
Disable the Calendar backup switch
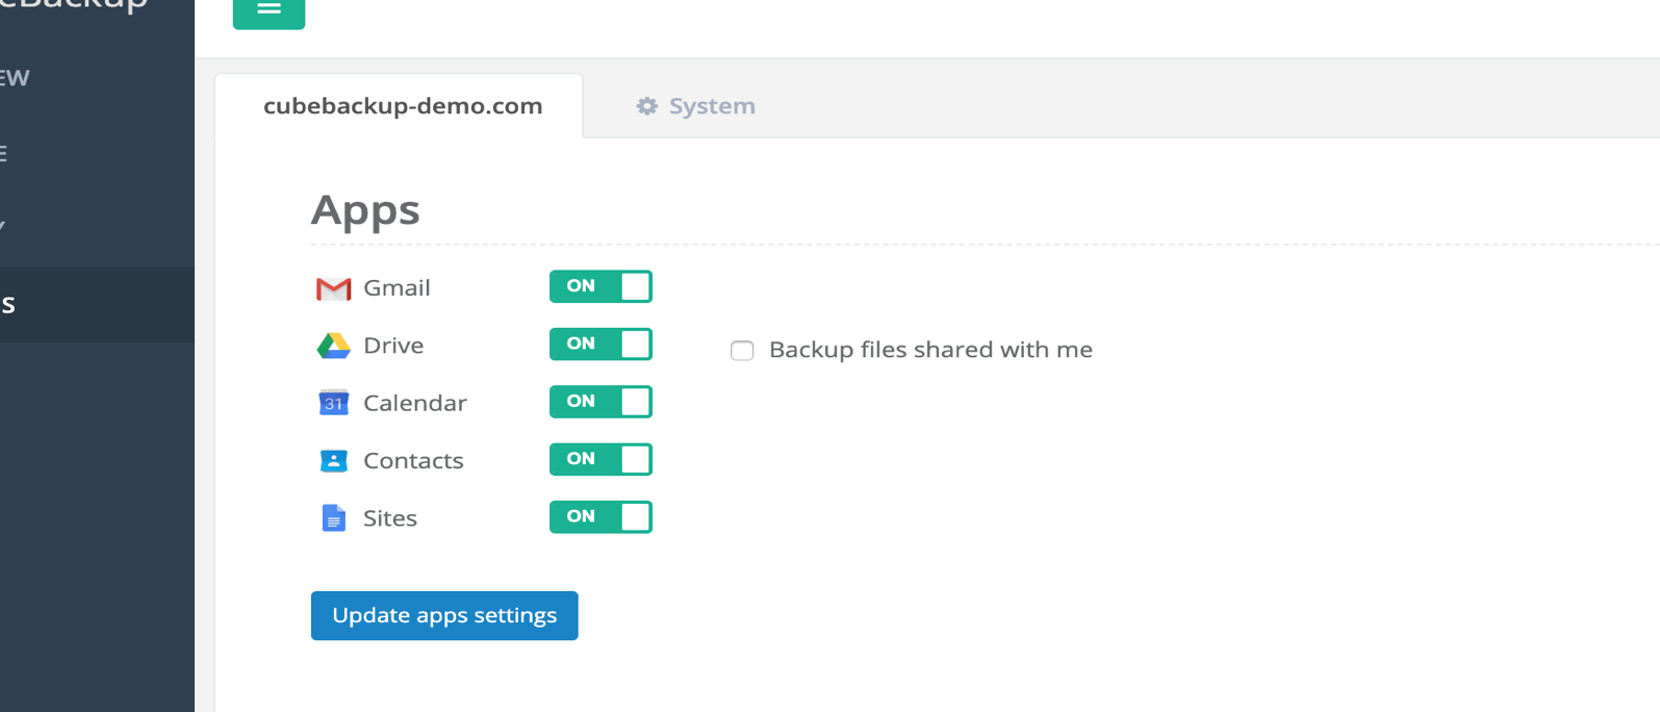(x=600, y=402)
